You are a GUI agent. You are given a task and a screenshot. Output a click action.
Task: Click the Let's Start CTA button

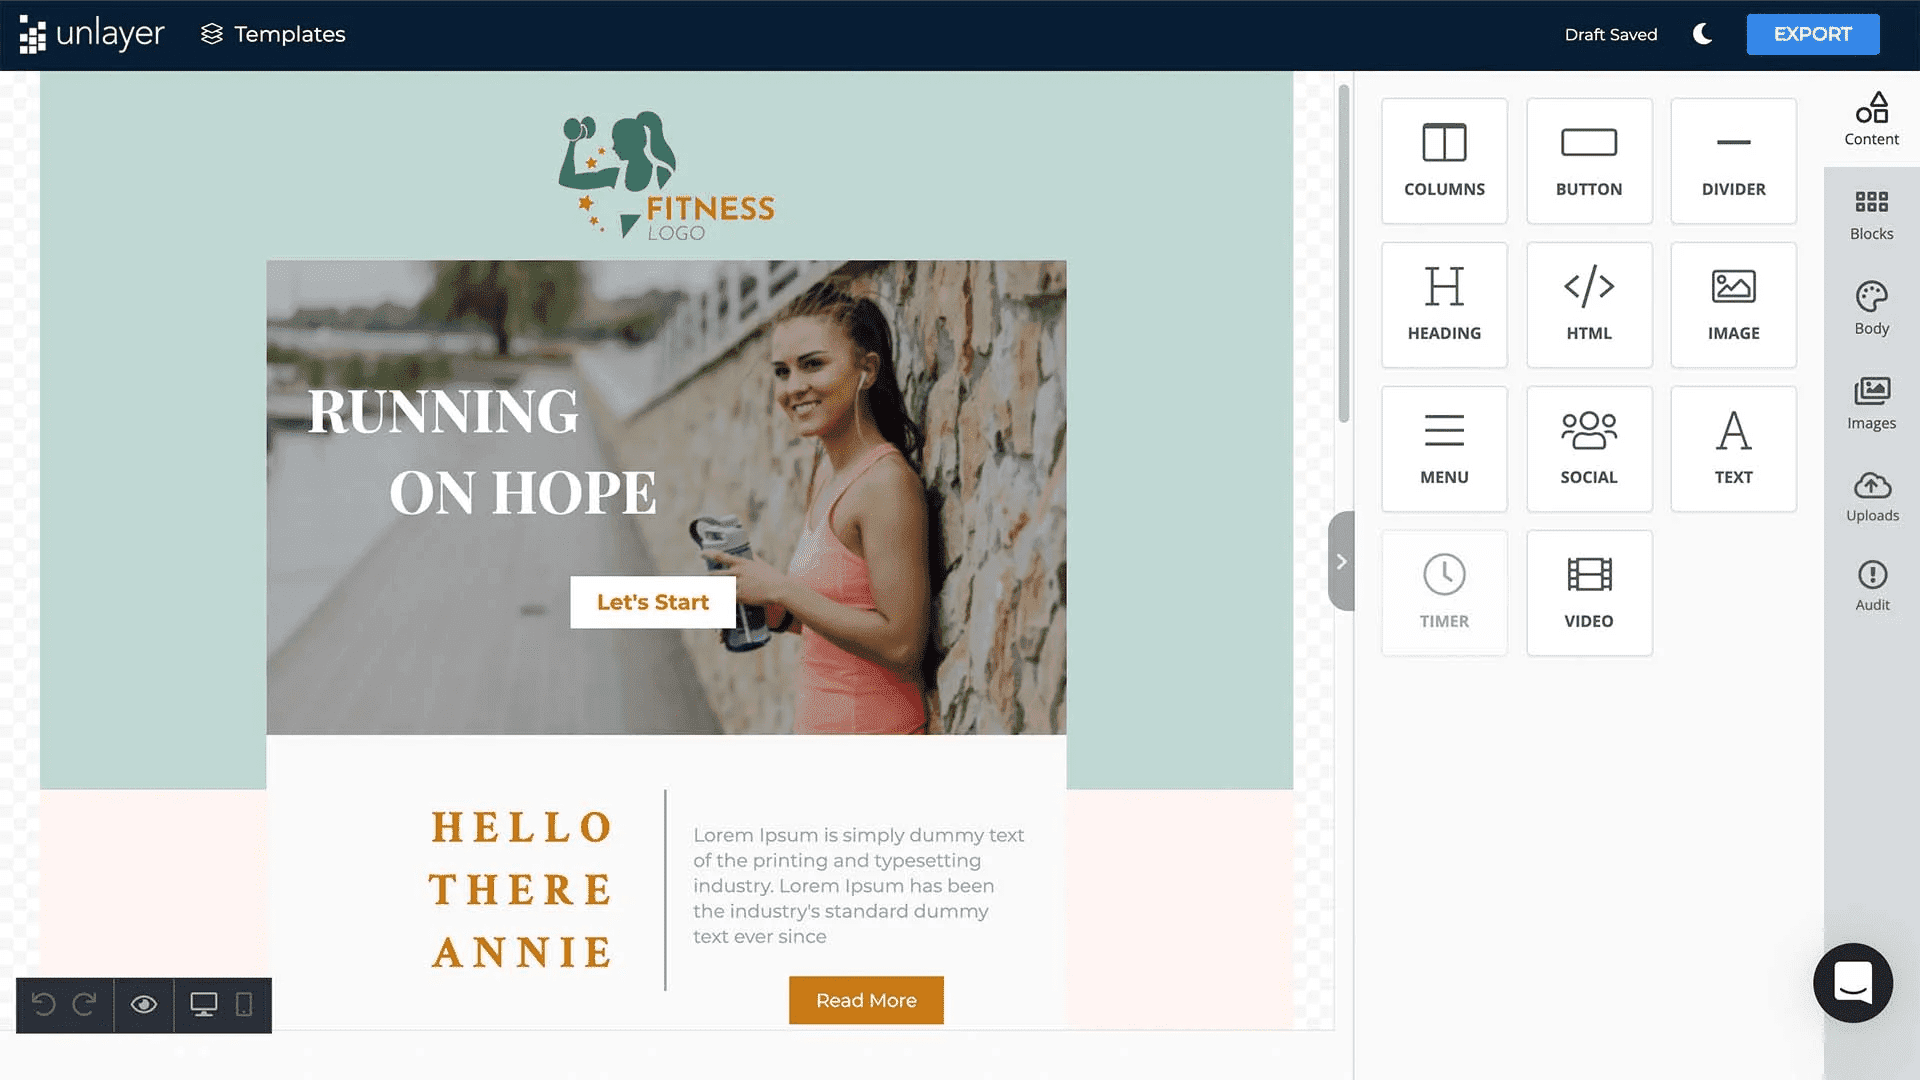coord(653,601)
